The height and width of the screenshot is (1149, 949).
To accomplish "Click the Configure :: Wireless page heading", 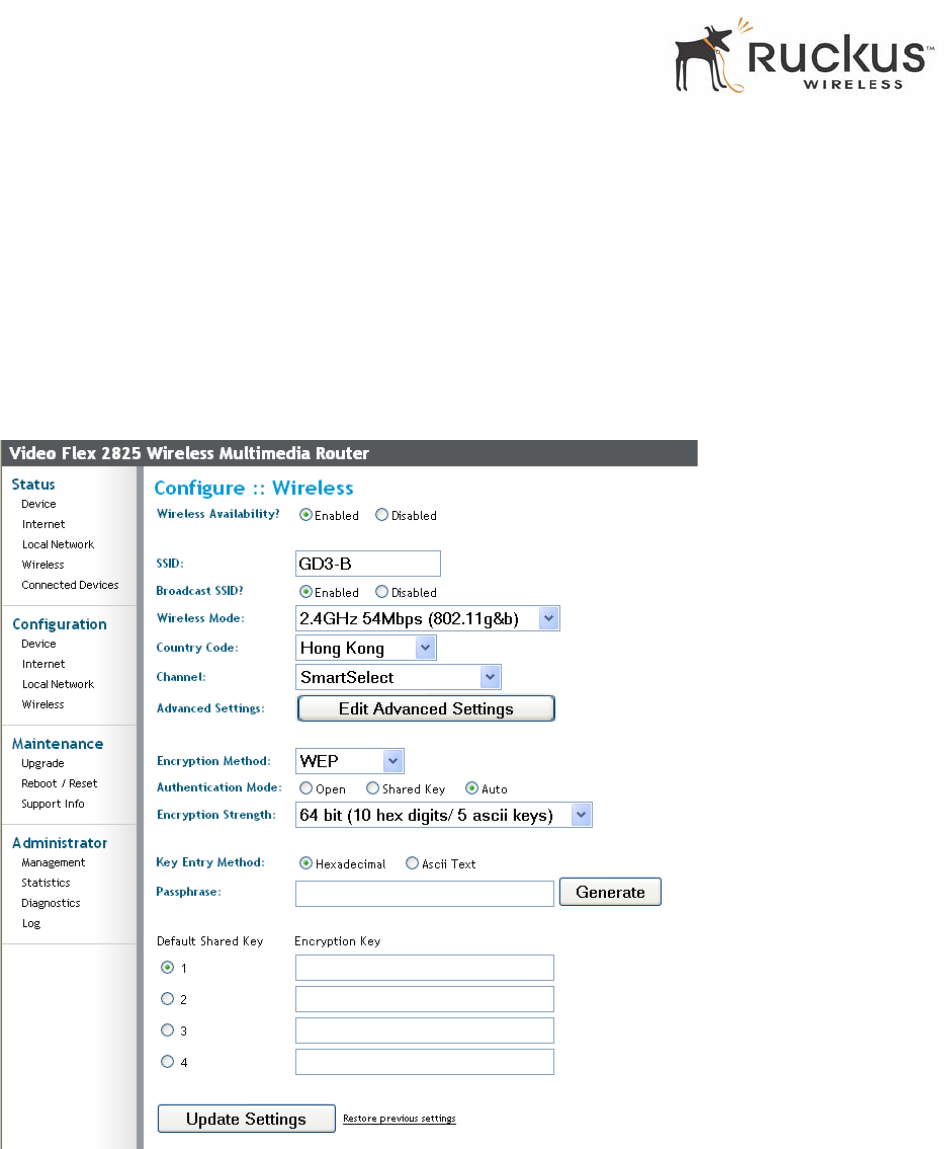I will (x=254, y=488).
